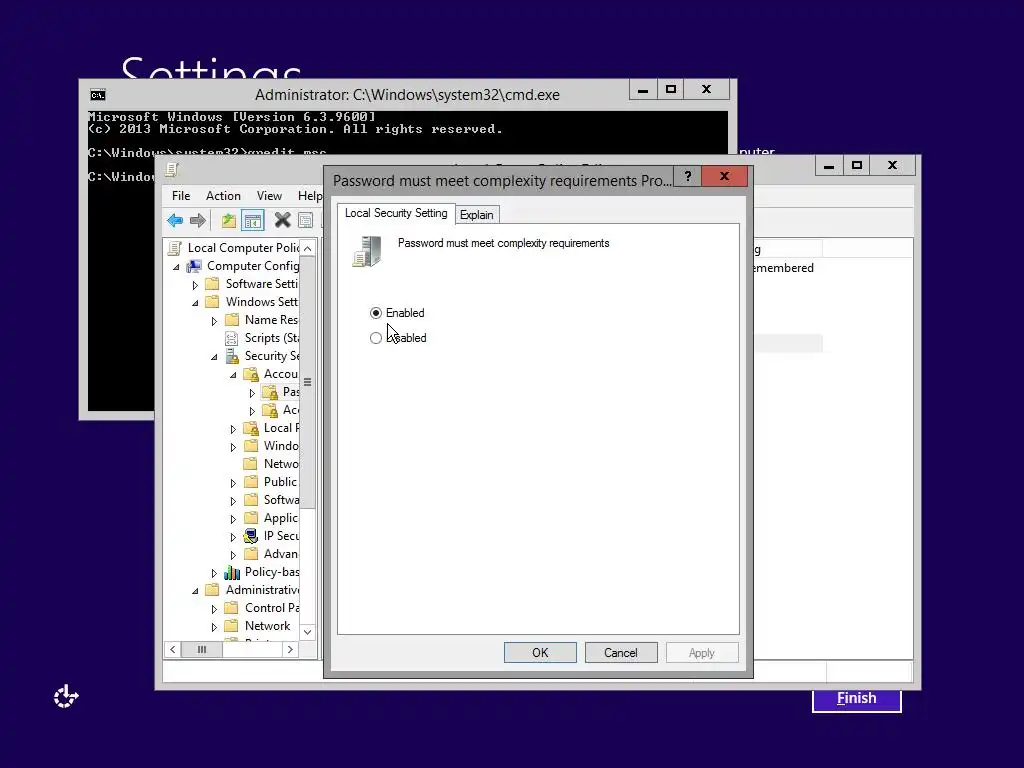Click the Policy-based QoS bar chart icon
This screenshot has width=1024, height=768.
pos(232,573)
